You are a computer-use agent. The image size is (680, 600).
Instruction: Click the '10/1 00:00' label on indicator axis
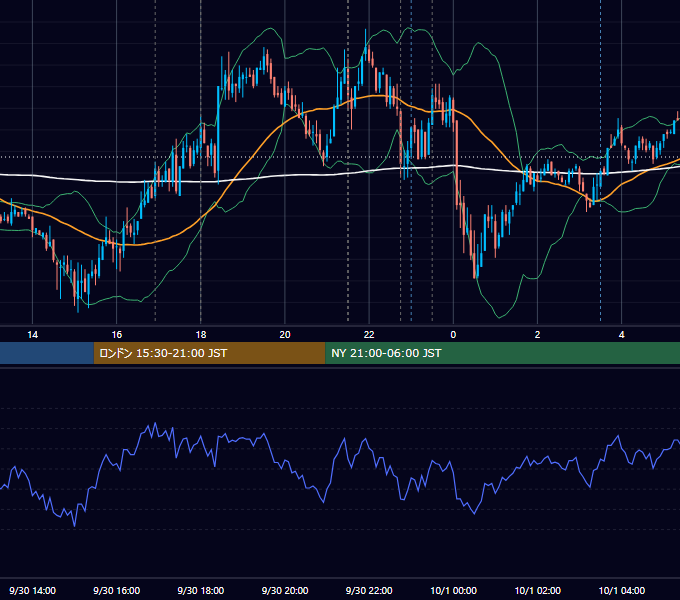tap(453, 590)
